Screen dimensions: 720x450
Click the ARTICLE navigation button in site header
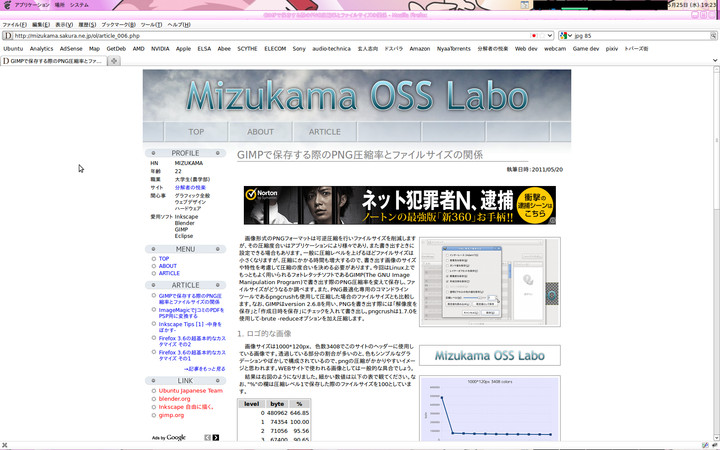point(325,132)
